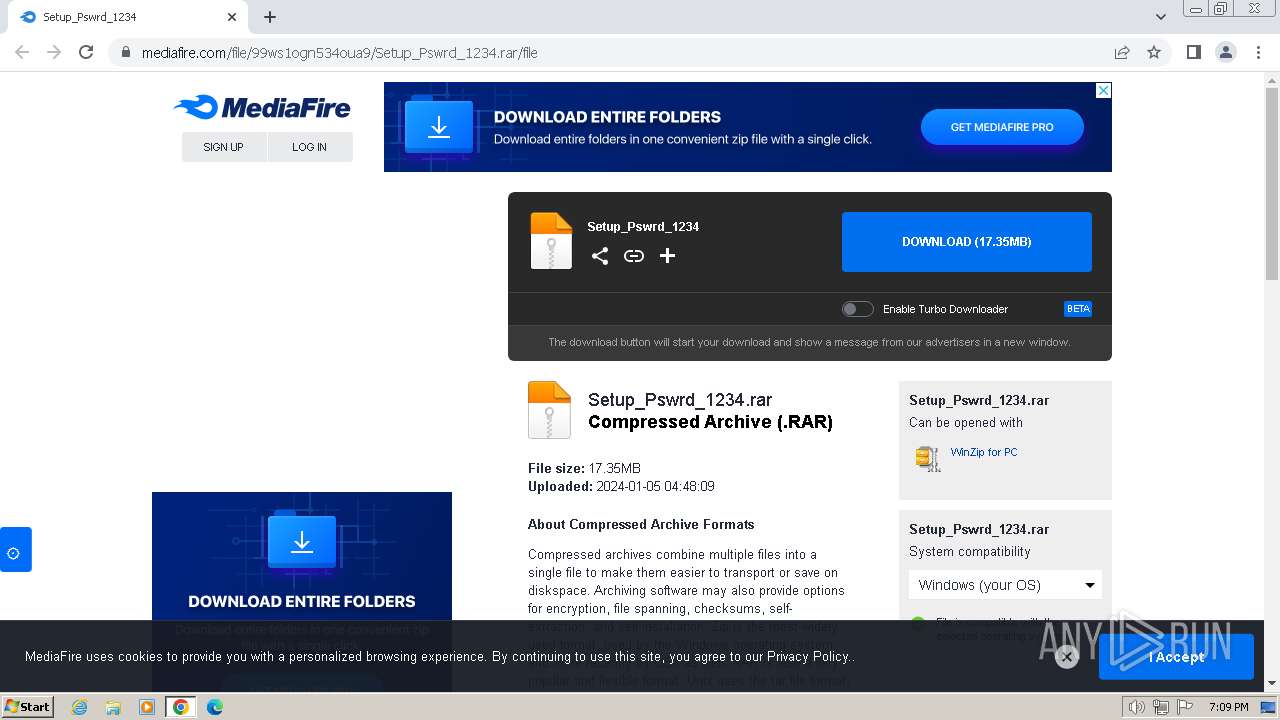
Task: Click the address bar URL
Action: [x=340, y=53]
